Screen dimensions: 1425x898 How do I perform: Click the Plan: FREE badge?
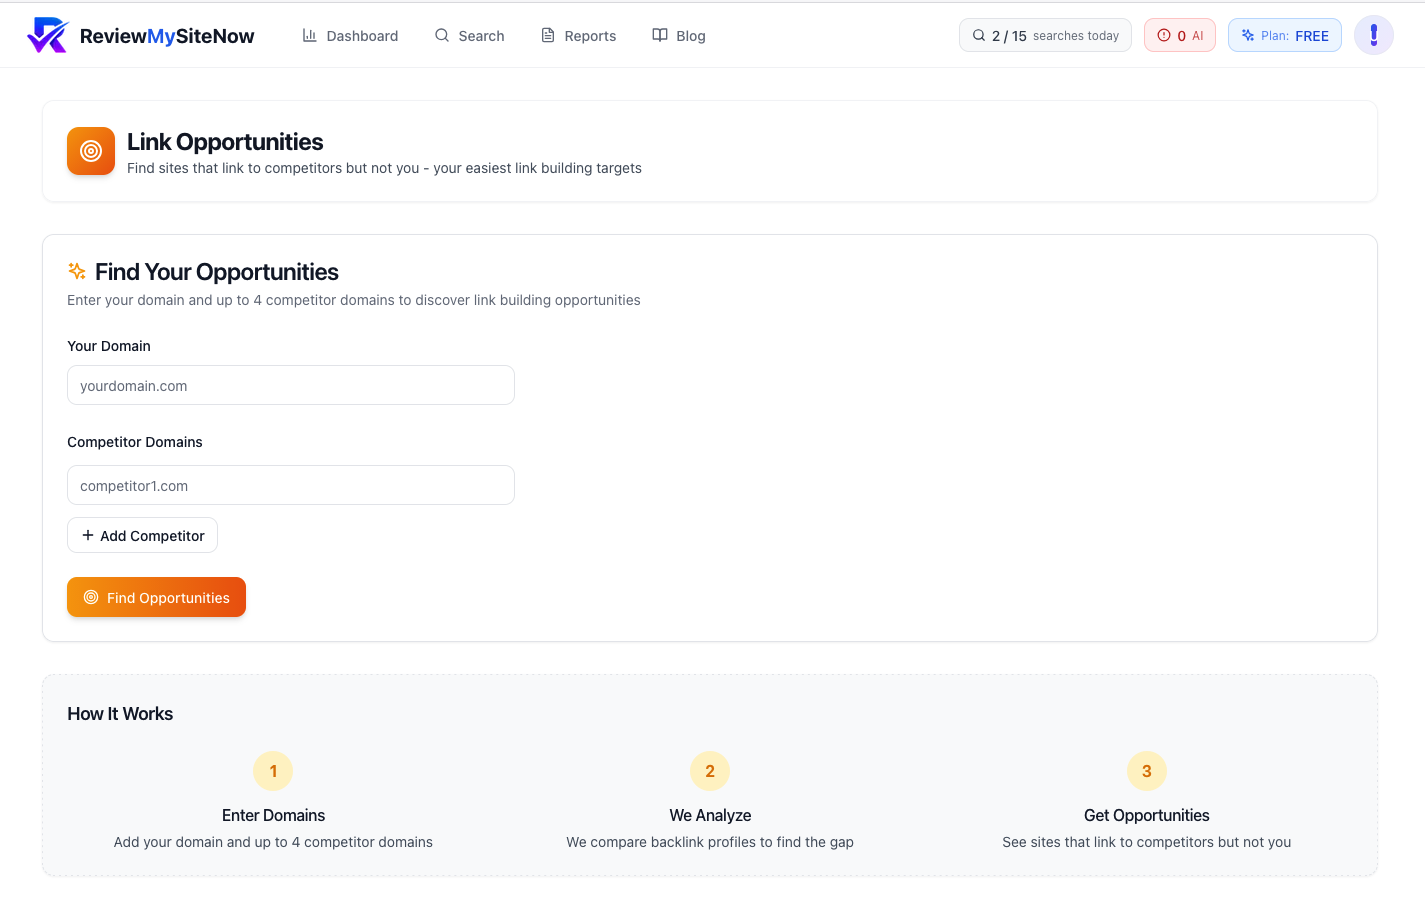coord(1284,34)
